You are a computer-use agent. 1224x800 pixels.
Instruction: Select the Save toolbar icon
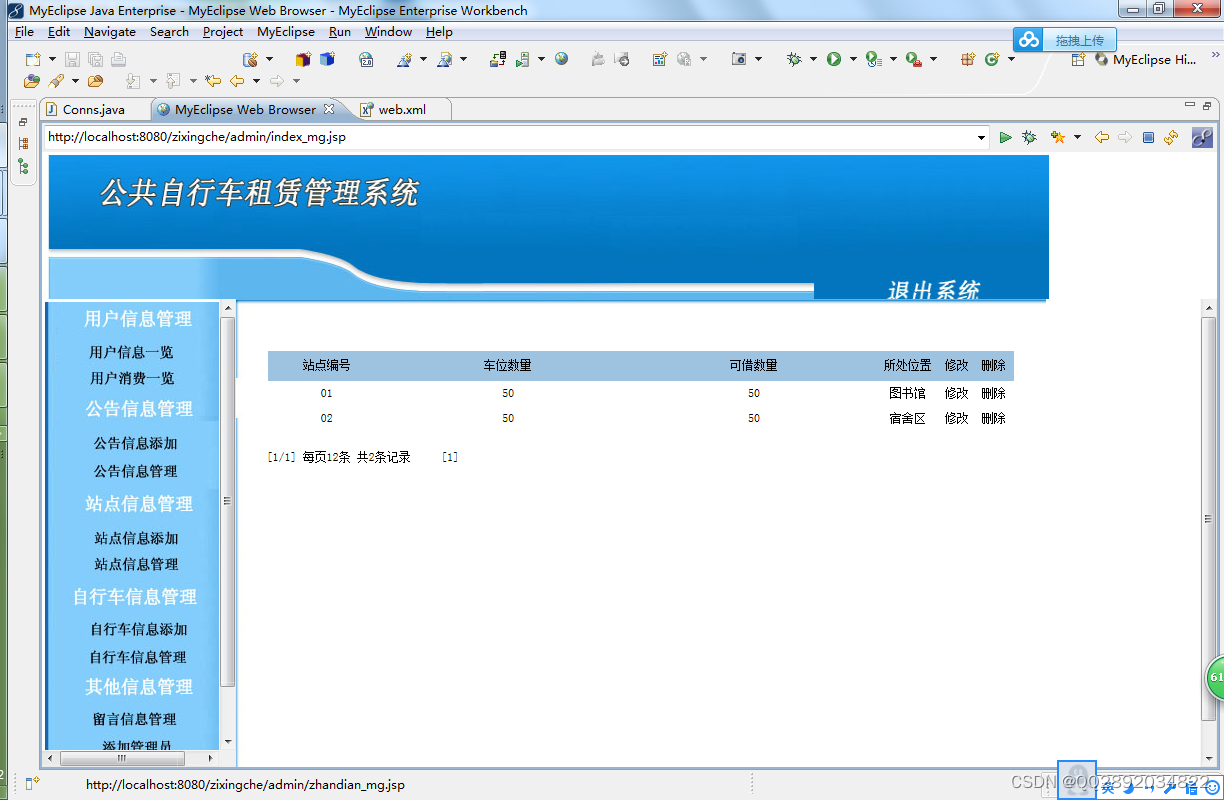(72, 58)
